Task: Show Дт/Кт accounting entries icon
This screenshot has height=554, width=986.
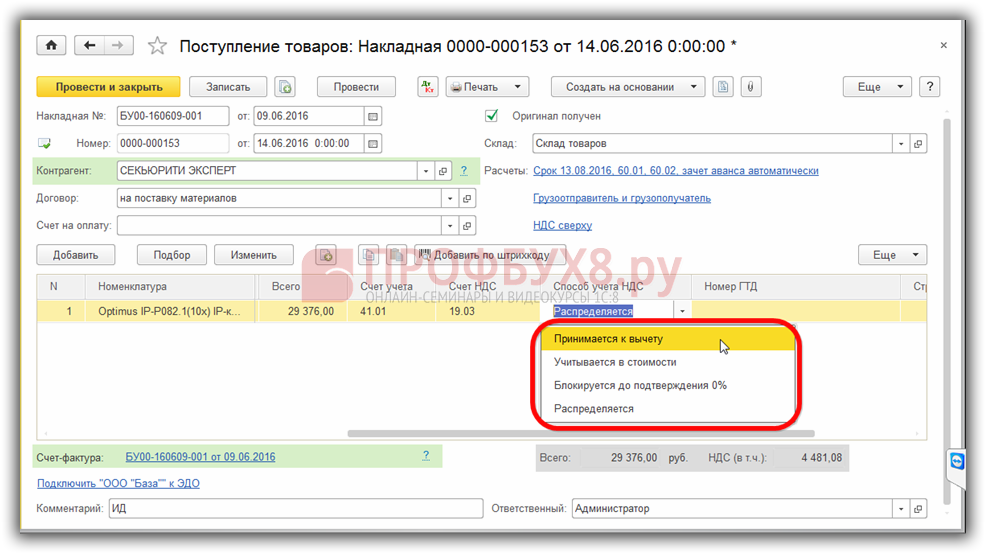Action: 427,87
